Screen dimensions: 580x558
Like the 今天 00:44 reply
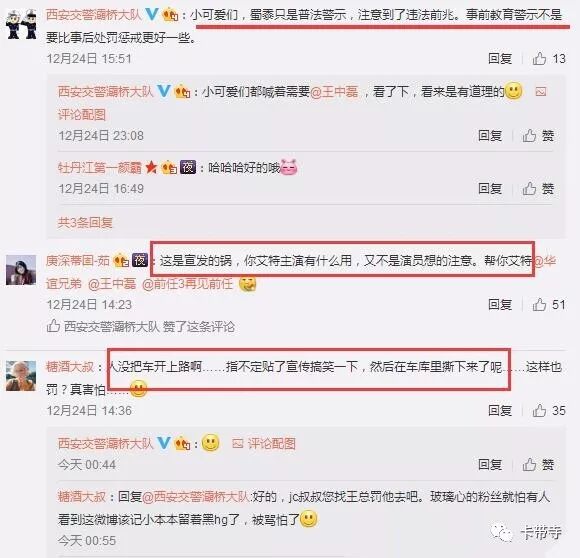pos(538,464)
